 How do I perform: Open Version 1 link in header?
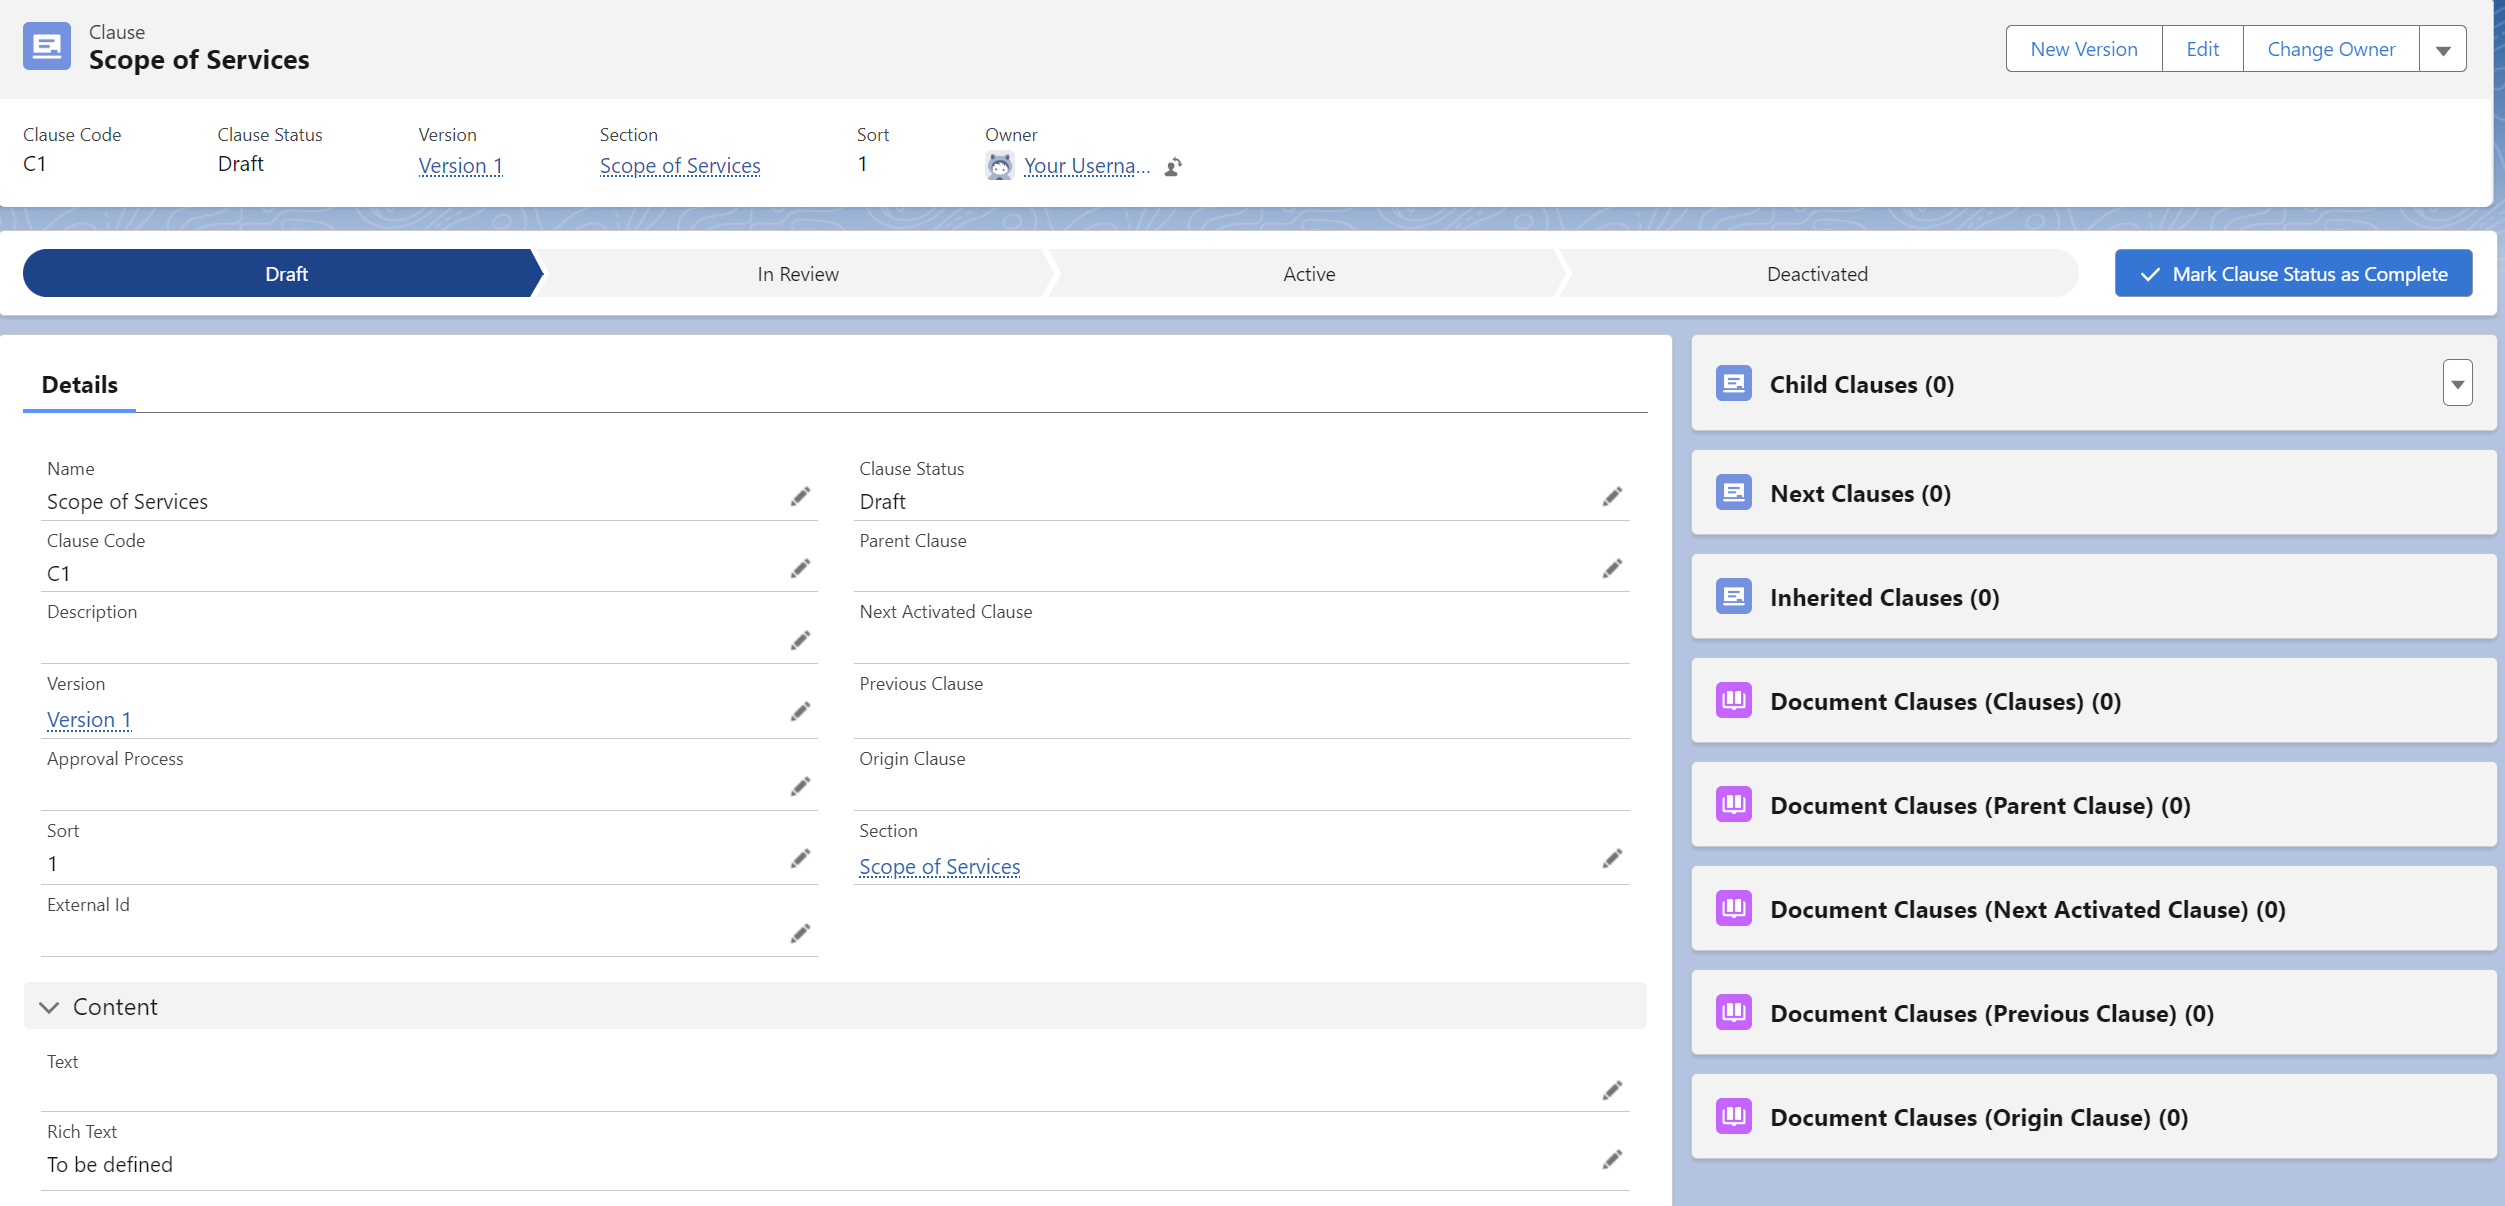[460, 166]
